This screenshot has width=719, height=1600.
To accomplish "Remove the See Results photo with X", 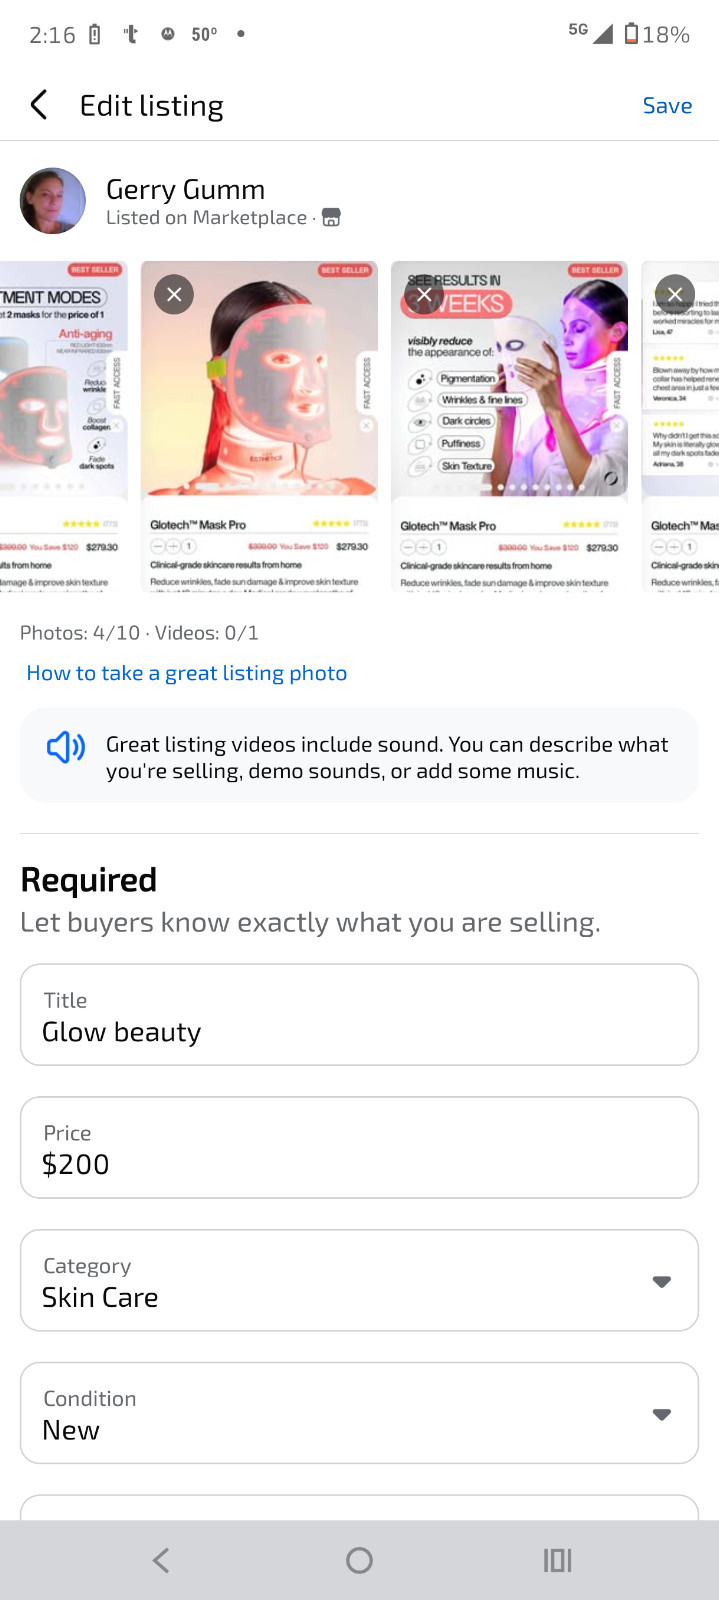I will (x=424, y=294).
